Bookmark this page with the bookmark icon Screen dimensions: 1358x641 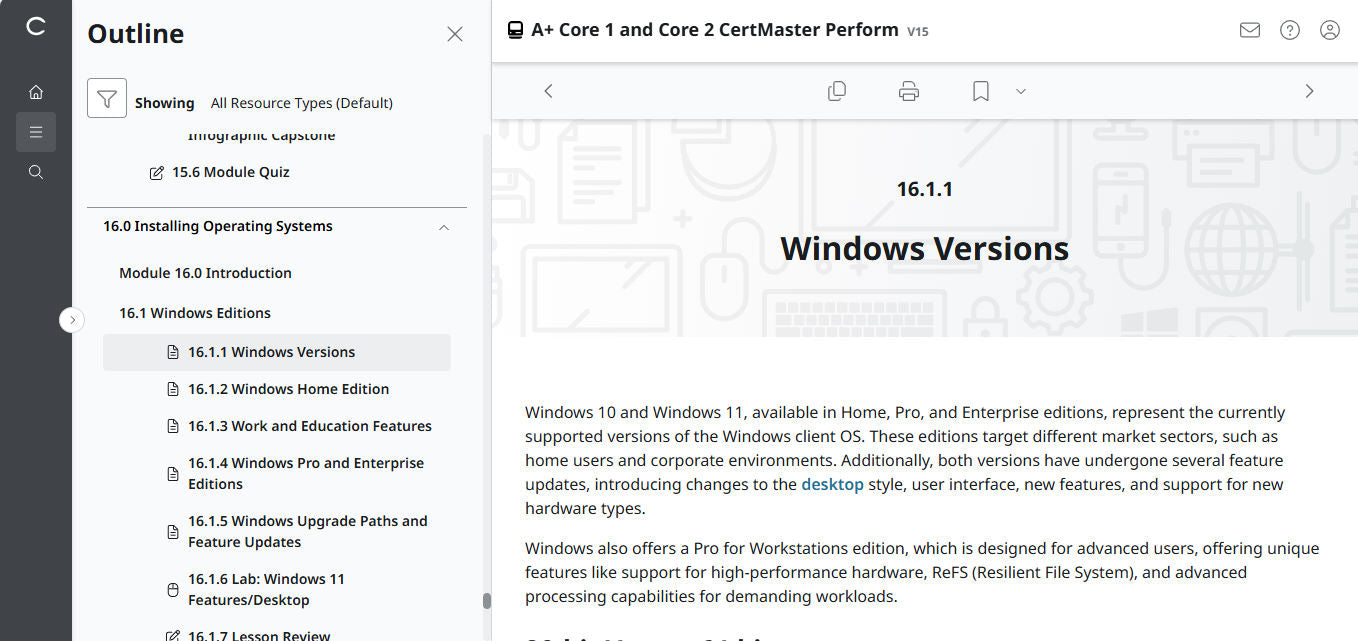tap(981, 91)
